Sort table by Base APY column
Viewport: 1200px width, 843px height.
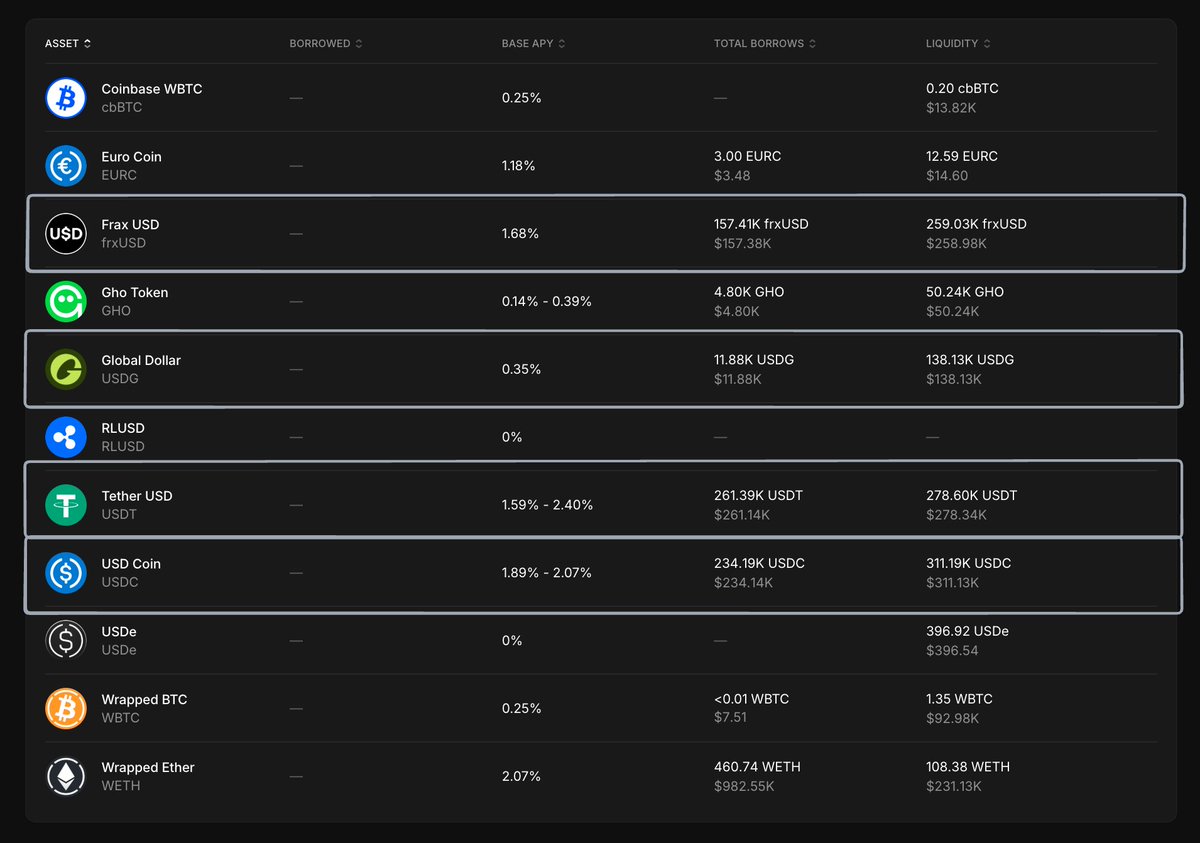pos(533,44)
